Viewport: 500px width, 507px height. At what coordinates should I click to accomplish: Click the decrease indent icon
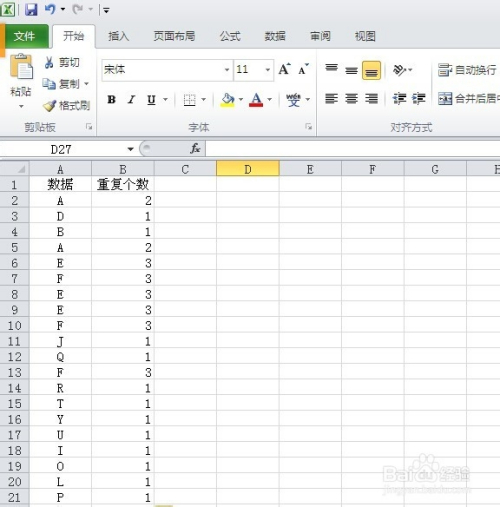[399, 99]
